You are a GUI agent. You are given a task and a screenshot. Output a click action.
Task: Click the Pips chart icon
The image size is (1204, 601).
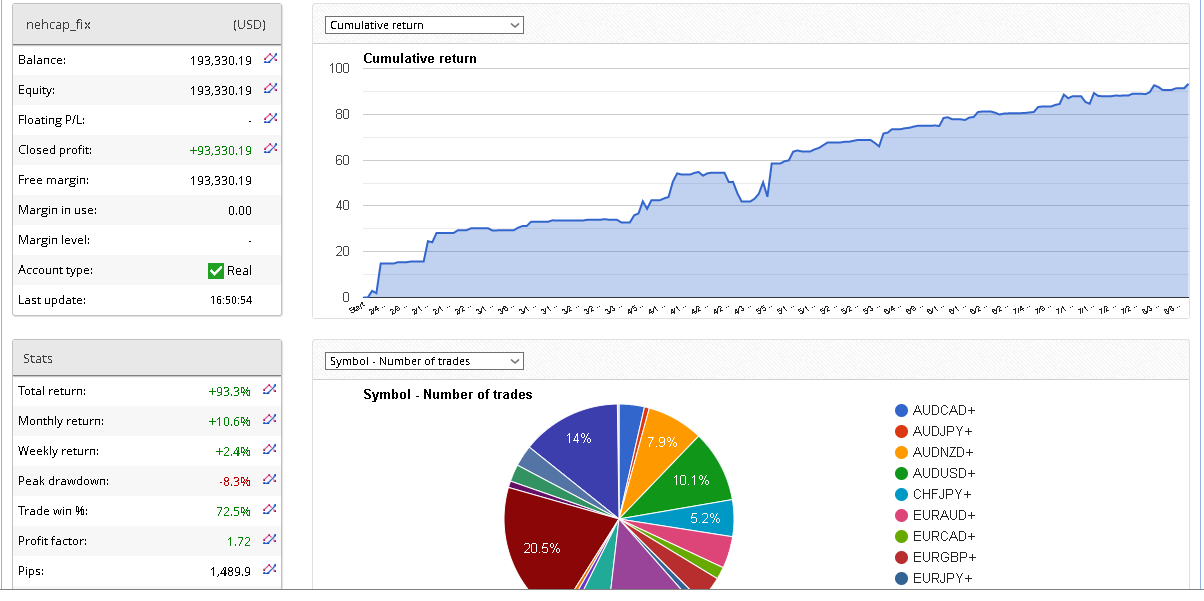pos(270,570)
